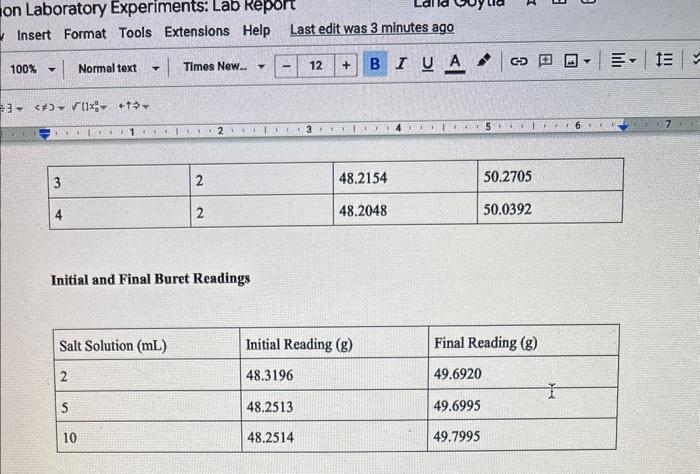
Task: Click the Initial Reading (g) header cell
Action: (x=334, y=344)
